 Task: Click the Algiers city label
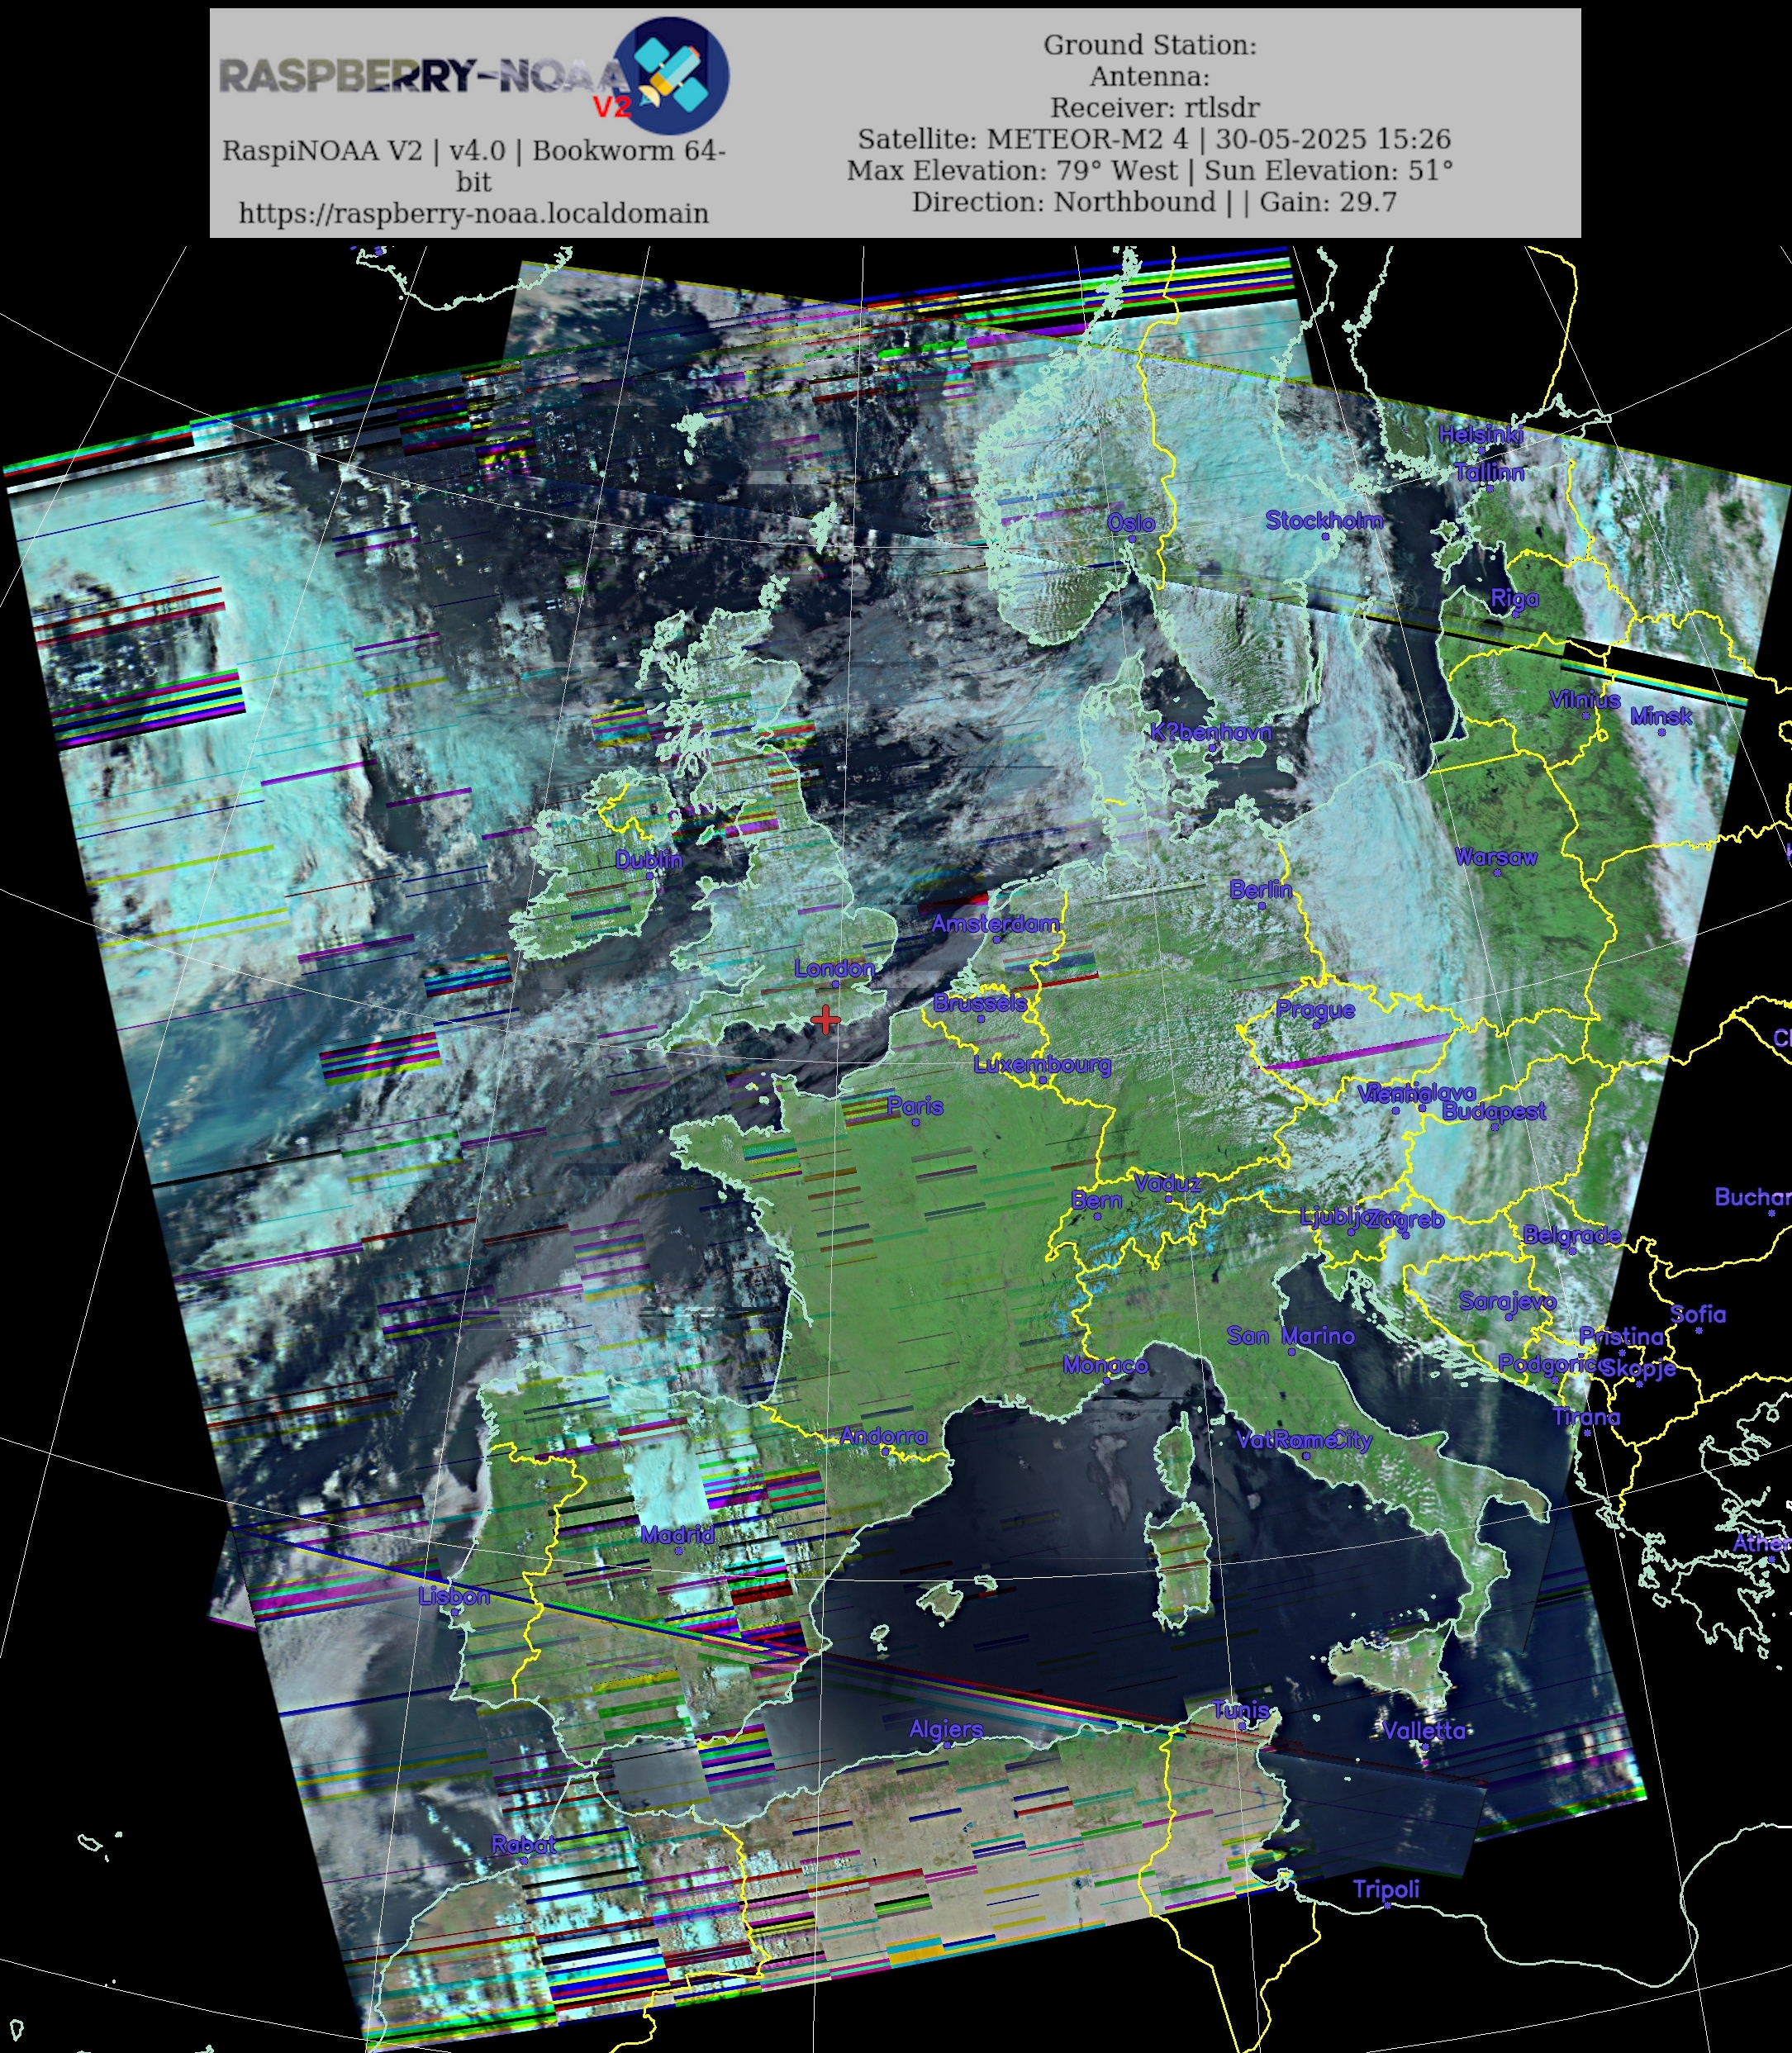click(946, 1729)
